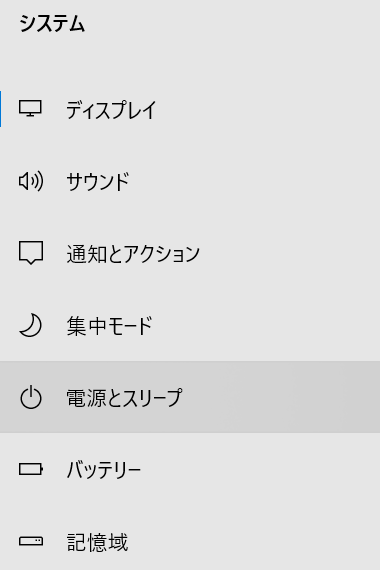380x570 pixels.
Task: Click the speaker icon next to サウンド
Action: pyautogui.click(x=31, y=181)
